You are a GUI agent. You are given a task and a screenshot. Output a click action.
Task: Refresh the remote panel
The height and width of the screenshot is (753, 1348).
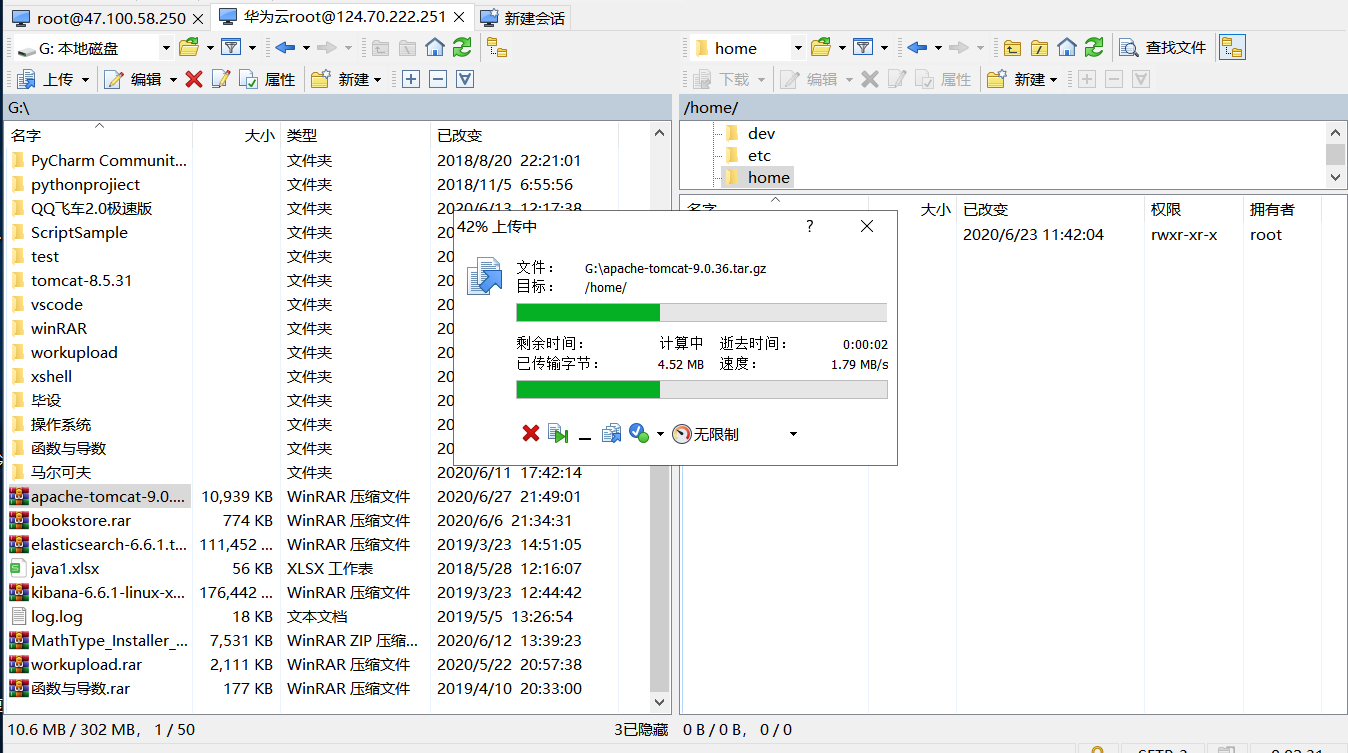[1094, 47]
